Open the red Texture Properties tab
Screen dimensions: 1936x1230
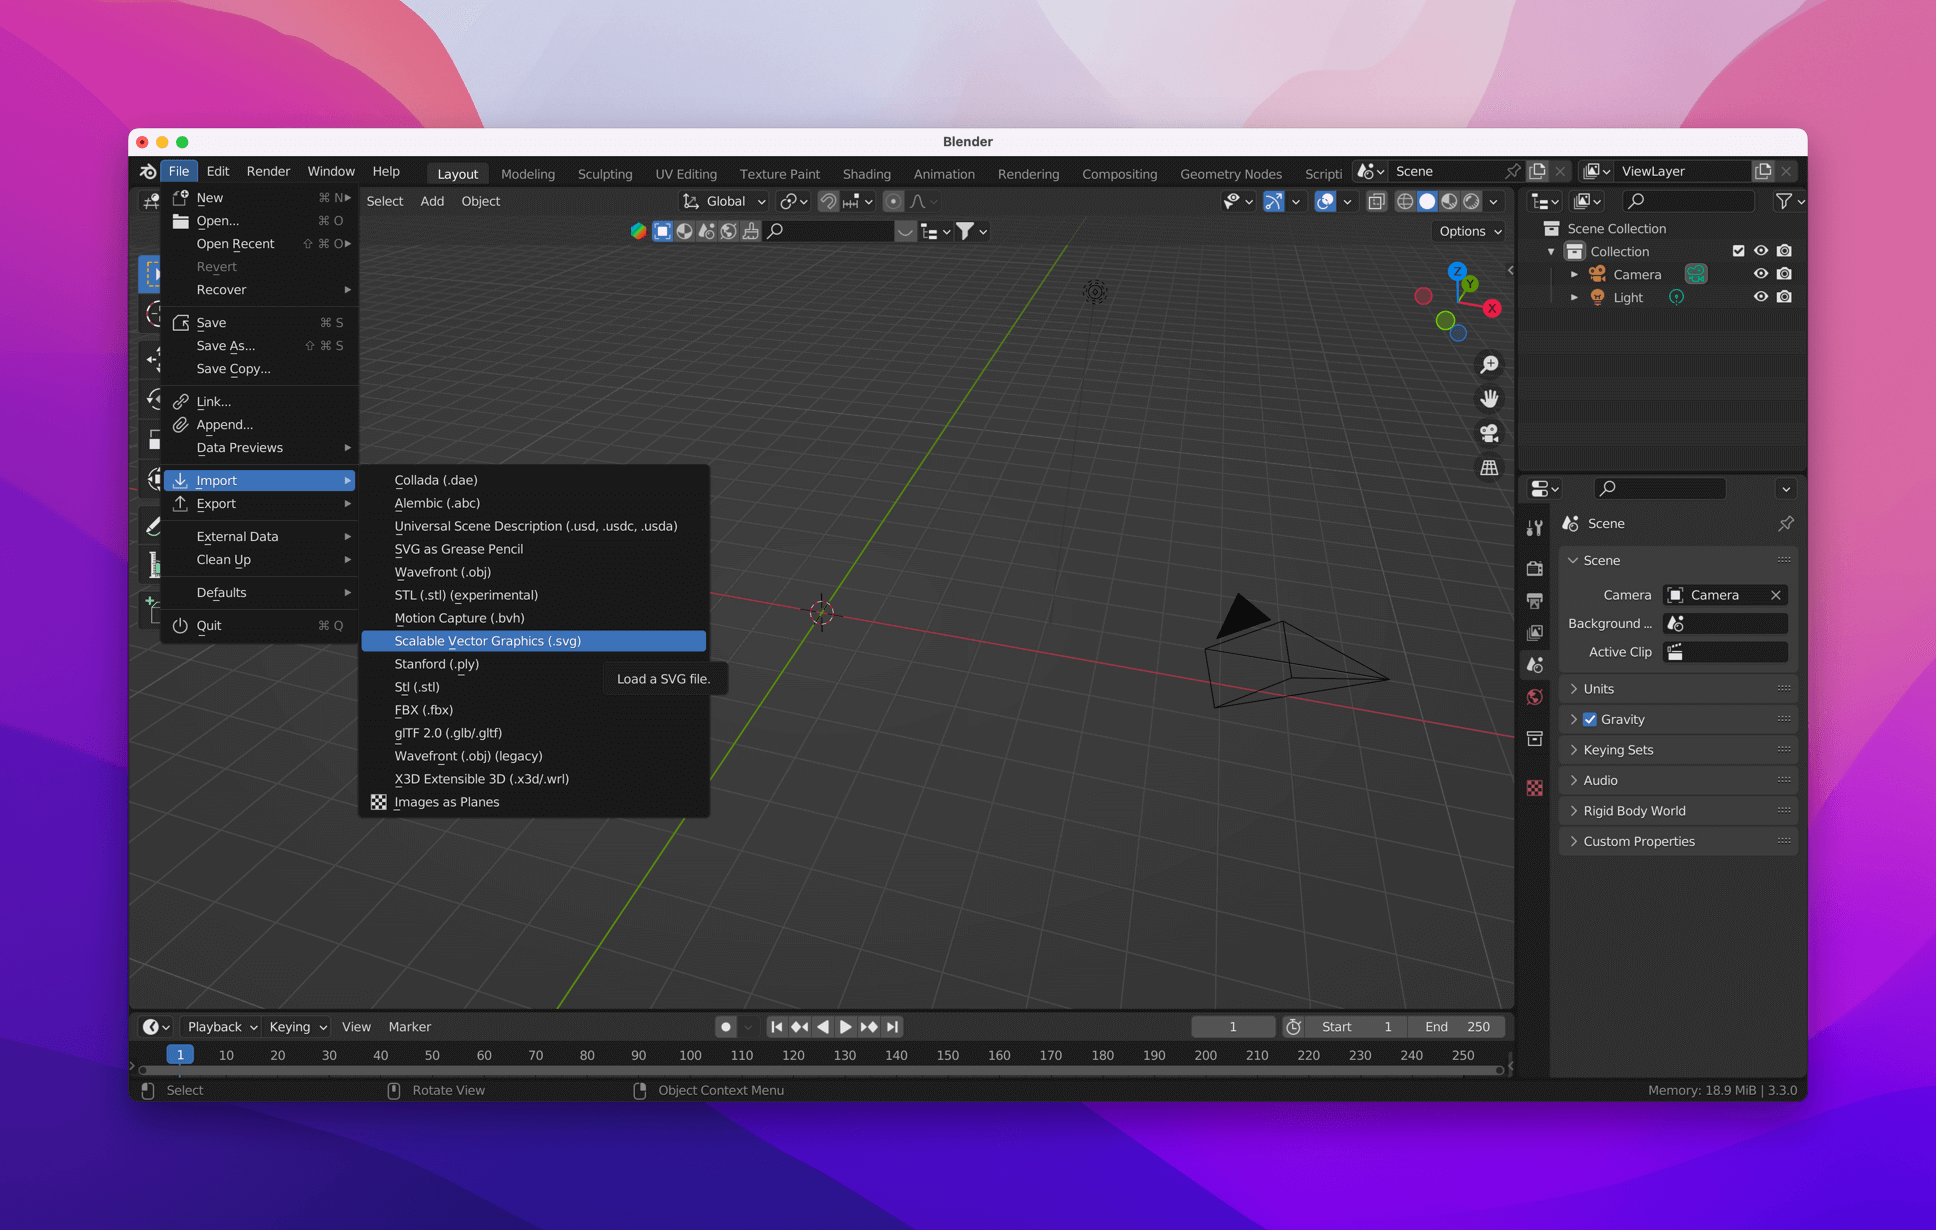point(1537,788)
